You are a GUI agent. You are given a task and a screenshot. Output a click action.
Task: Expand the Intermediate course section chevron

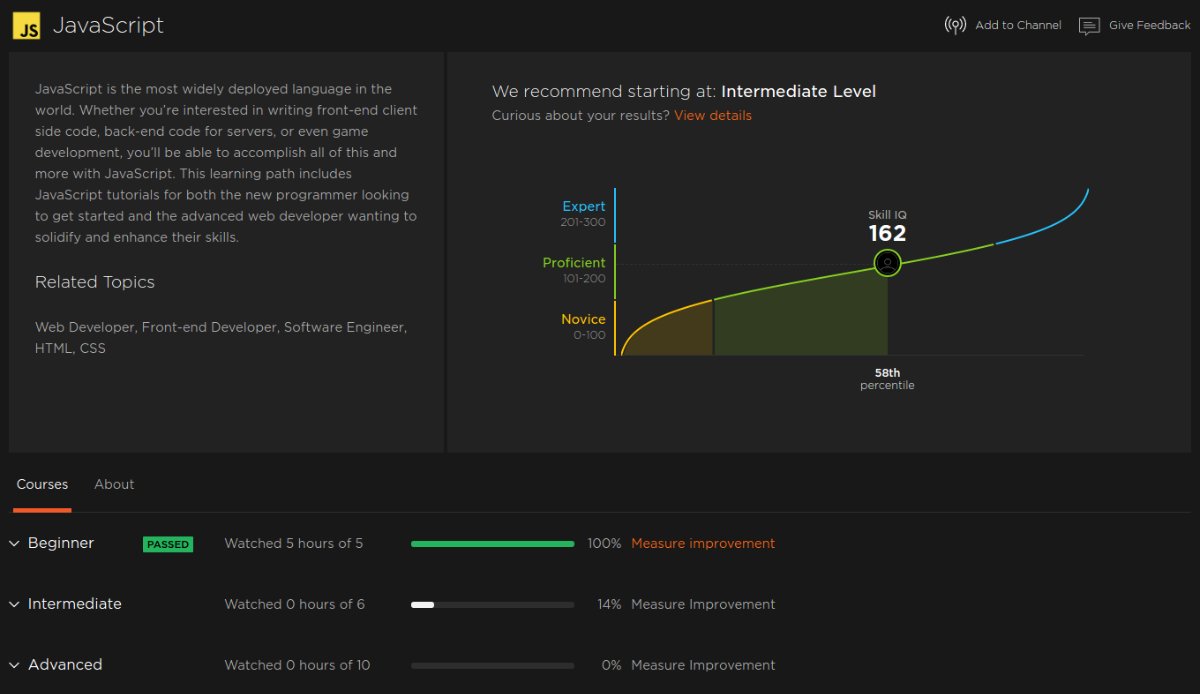[14, 605]
